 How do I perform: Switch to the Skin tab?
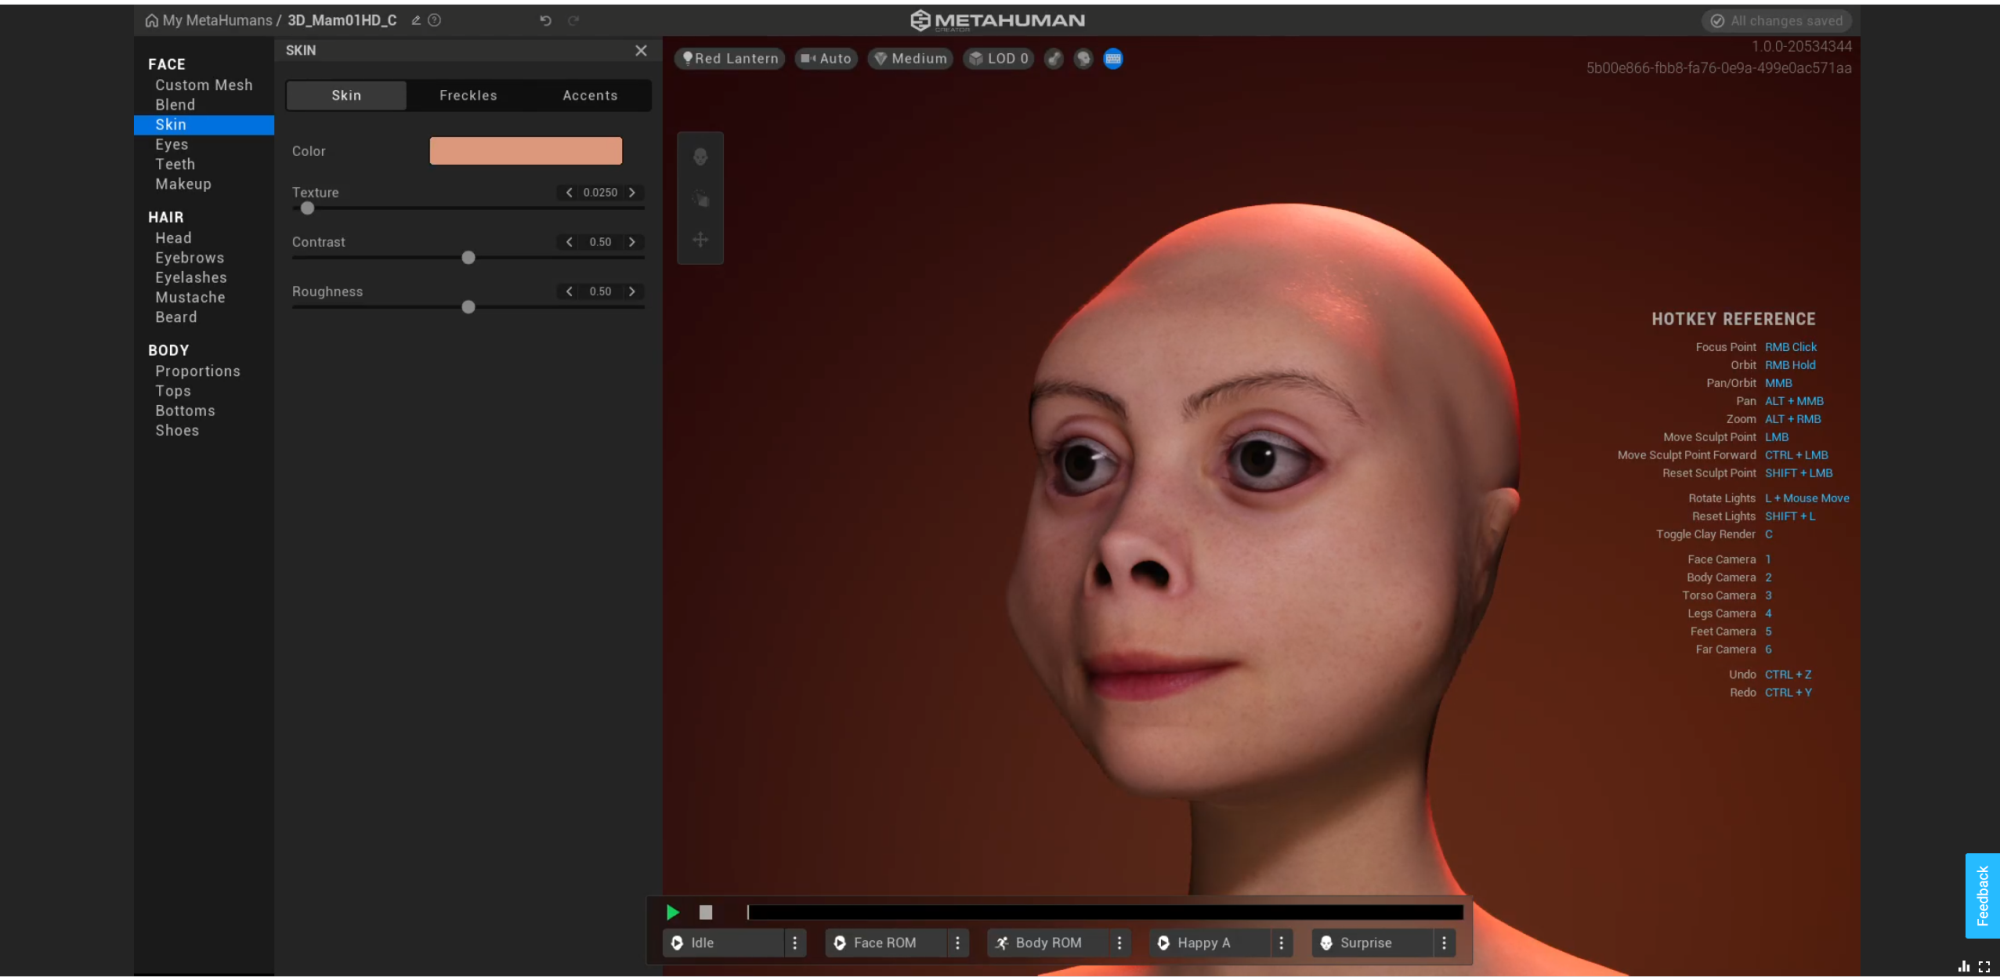[347, 96]
